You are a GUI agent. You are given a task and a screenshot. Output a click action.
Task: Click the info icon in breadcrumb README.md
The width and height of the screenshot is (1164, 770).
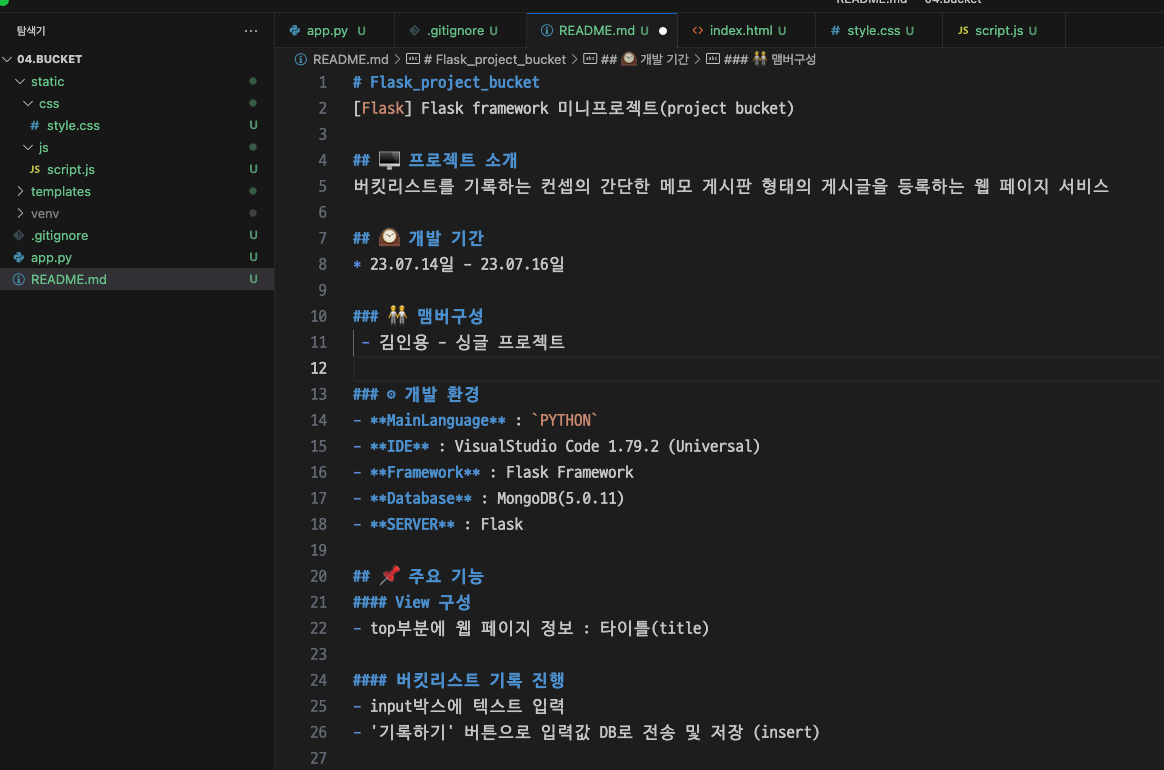(x=301, y=59)
